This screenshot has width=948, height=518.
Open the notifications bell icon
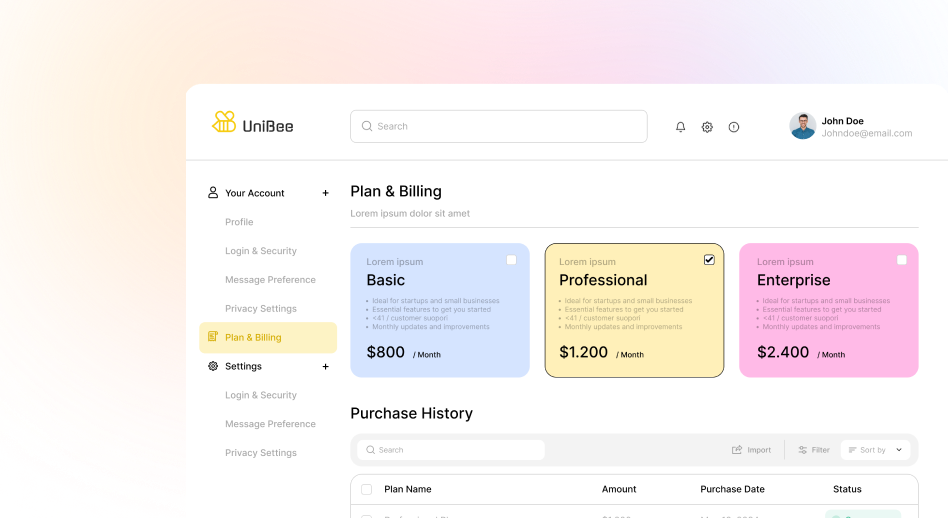click(x=680, y=127)
